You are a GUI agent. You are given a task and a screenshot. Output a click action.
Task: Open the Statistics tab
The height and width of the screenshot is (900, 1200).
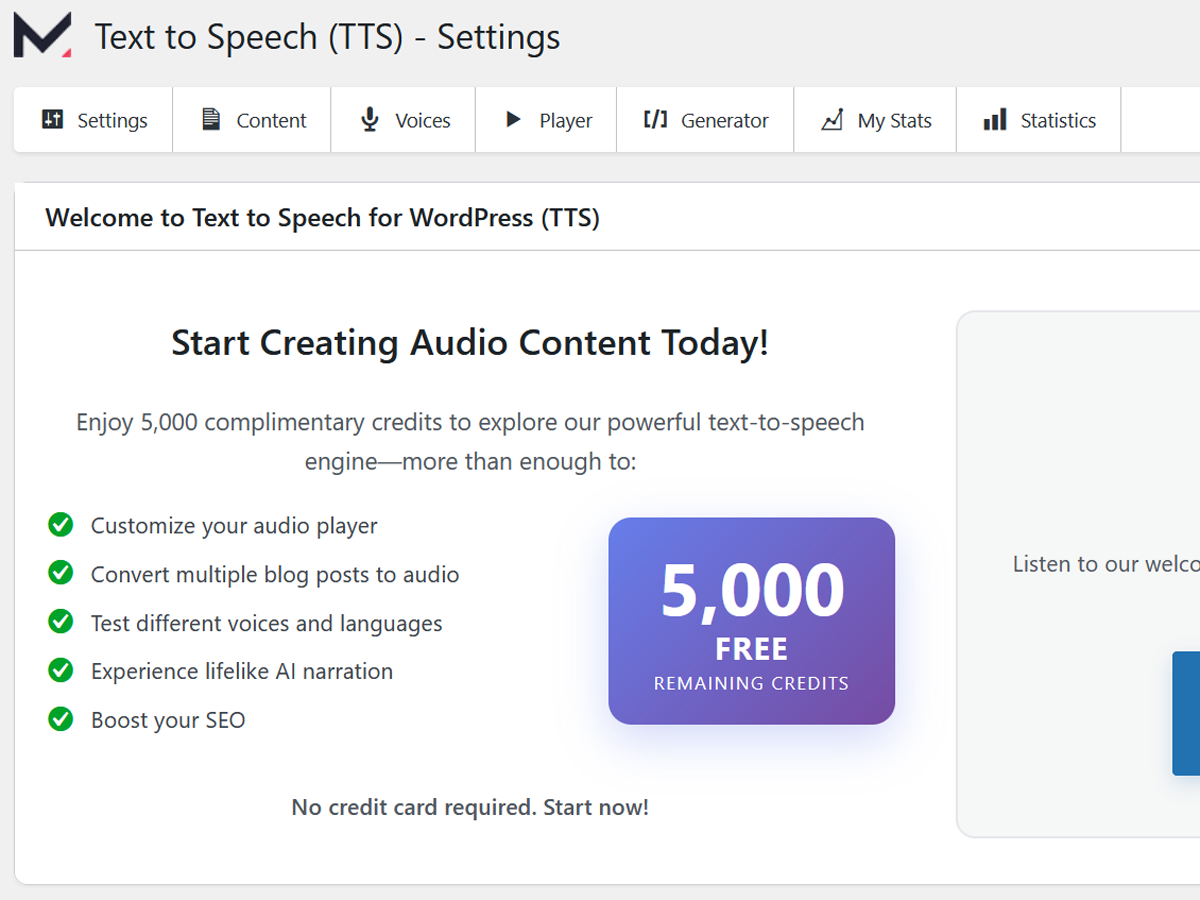click(x=1039, y=120)
